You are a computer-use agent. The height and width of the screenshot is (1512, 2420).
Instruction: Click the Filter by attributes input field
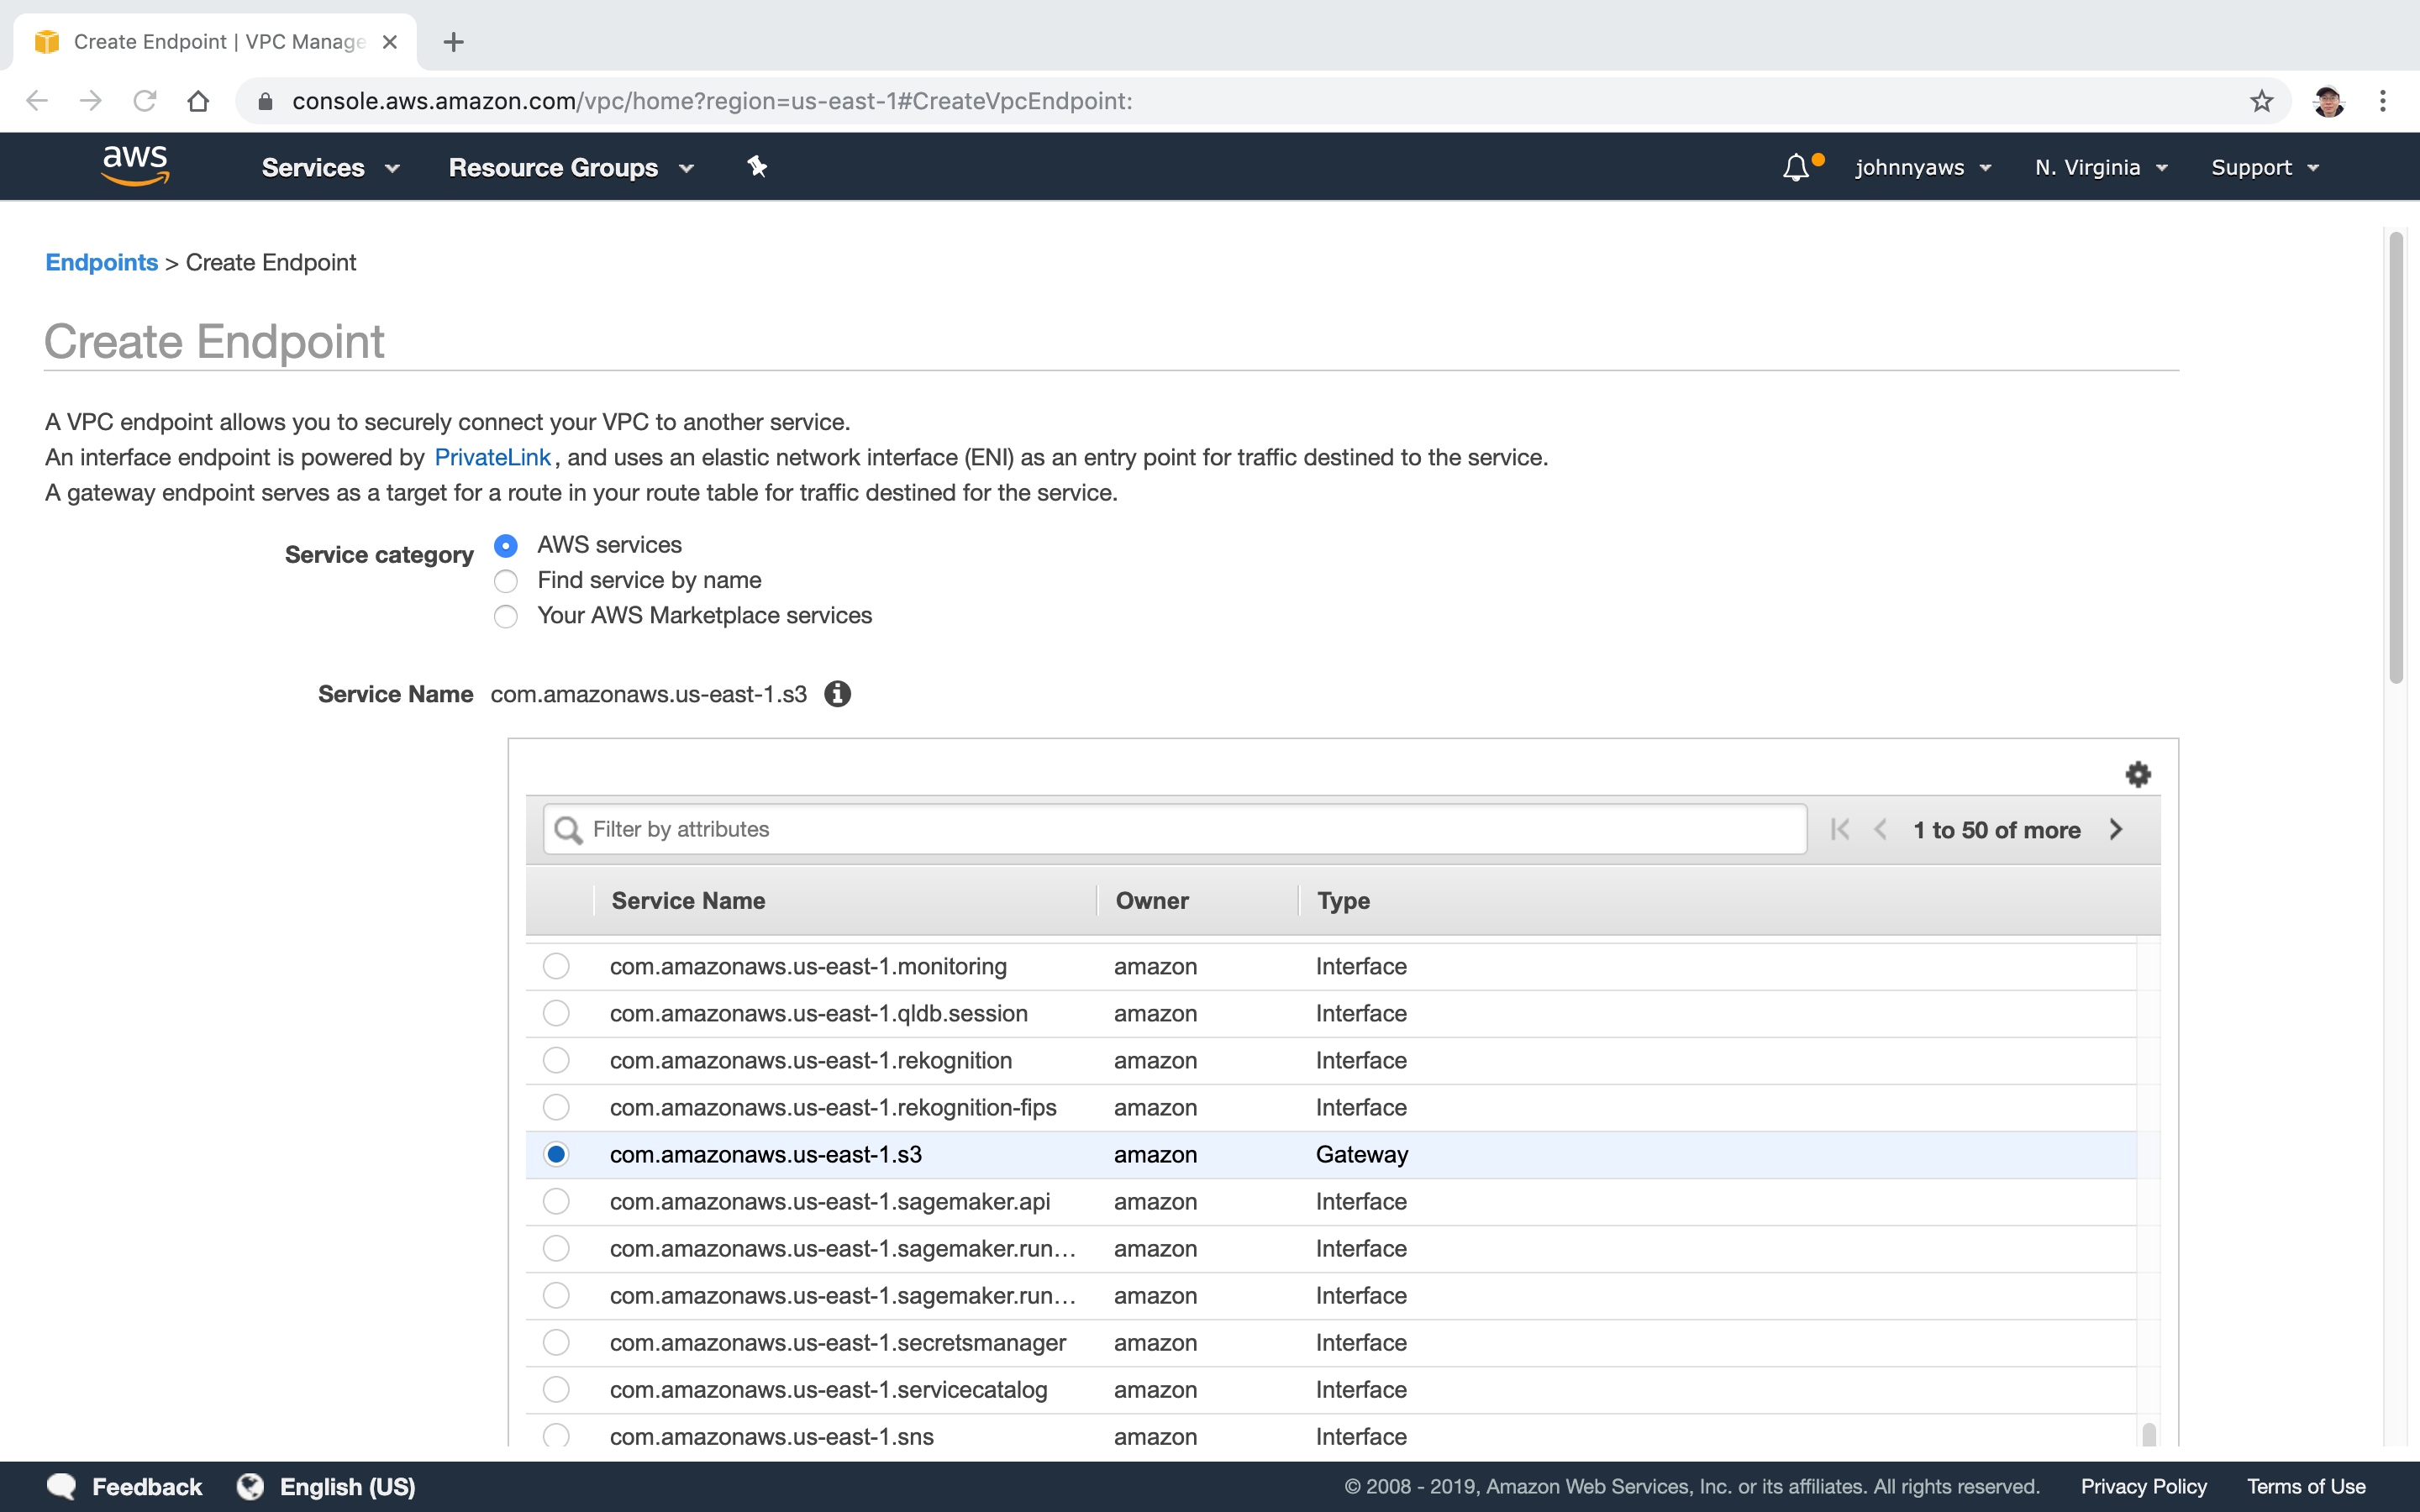point(1175,829)
